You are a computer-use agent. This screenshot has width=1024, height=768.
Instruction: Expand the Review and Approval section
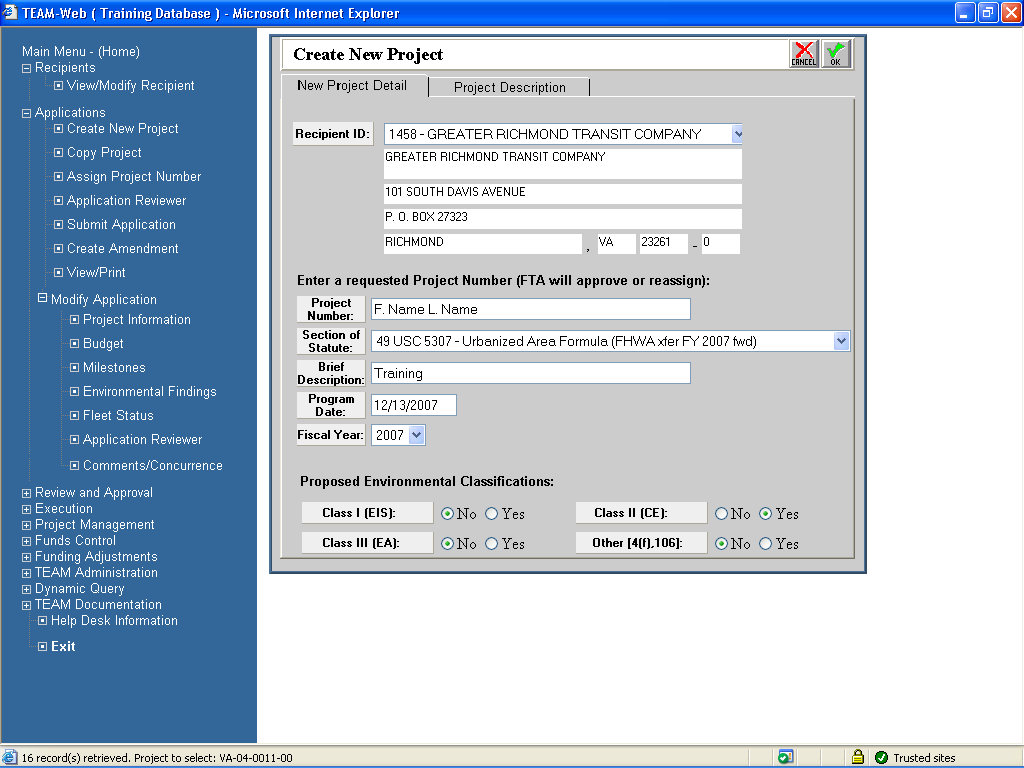click(x=26, y=493)
